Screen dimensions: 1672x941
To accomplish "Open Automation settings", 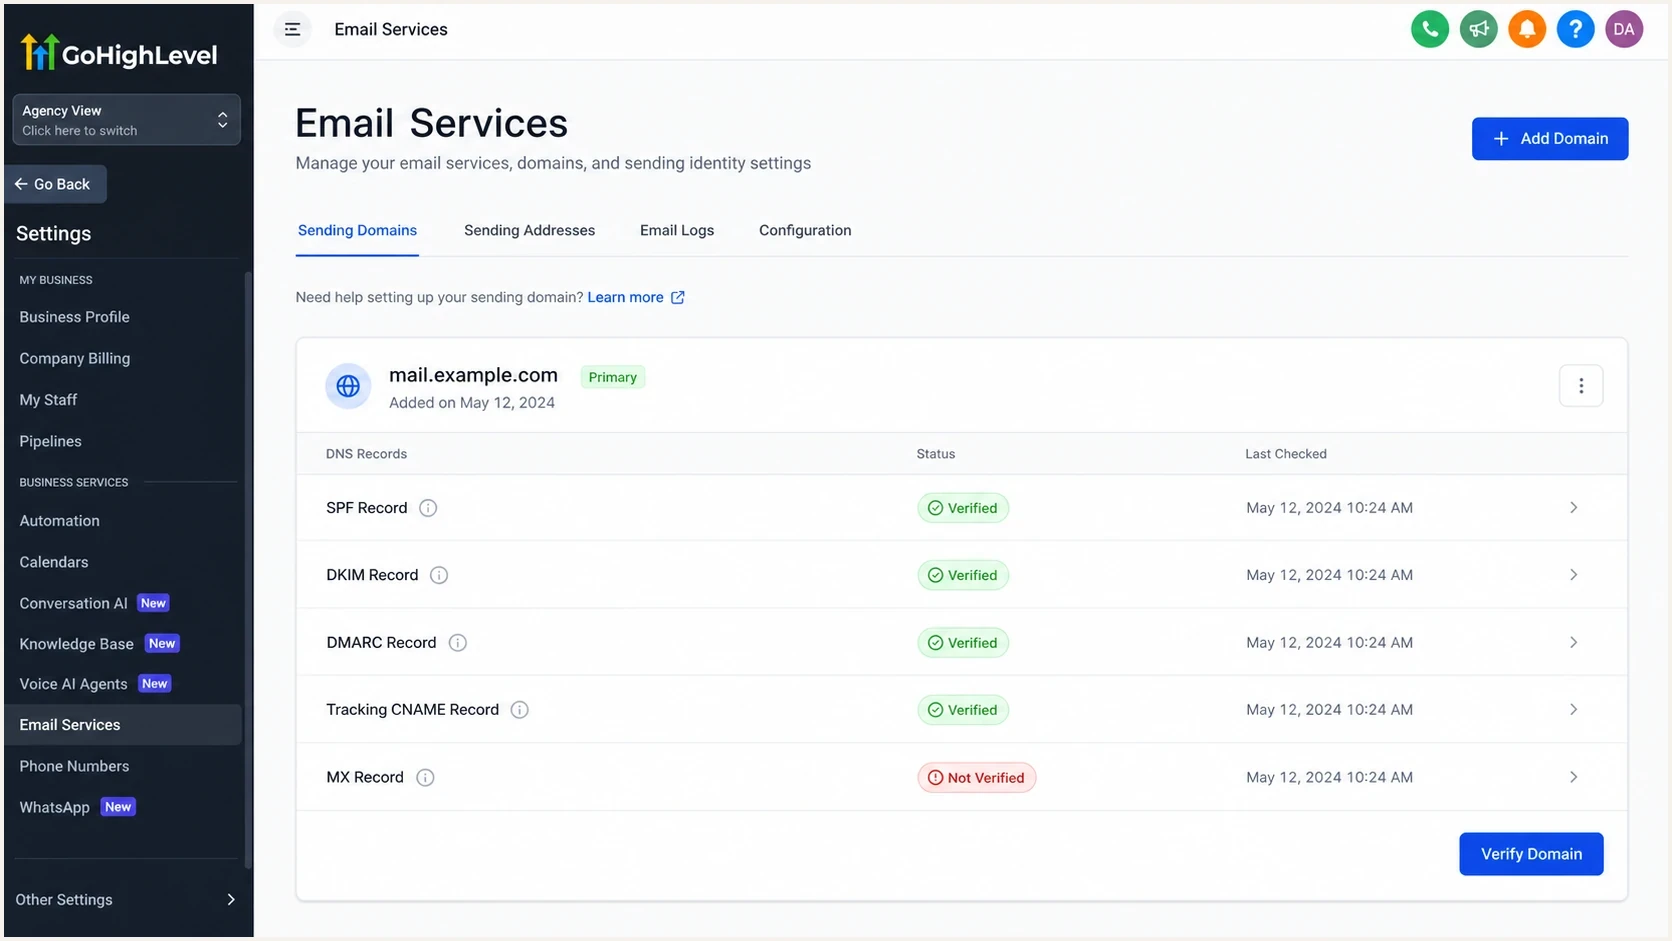I will coord(60,521).
